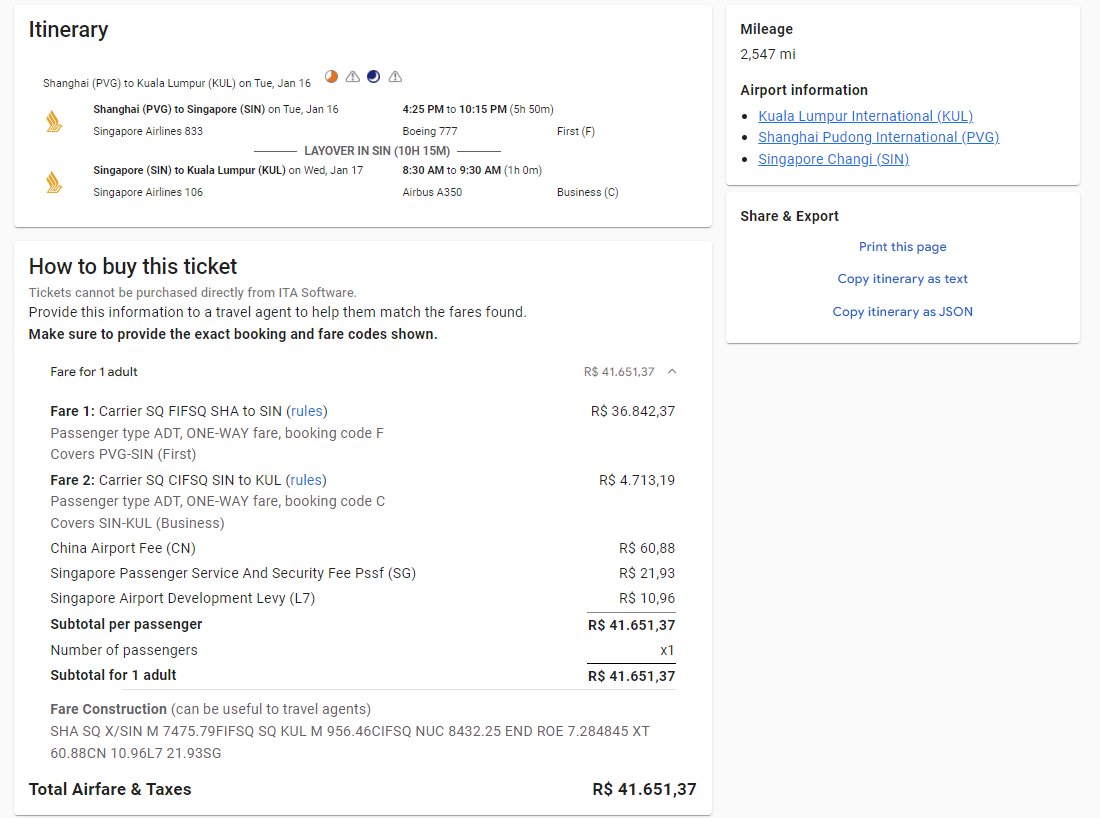Click the China Airport Fee (CN) row
The height and width of the screenshot is (818, 1100).
click(x=363, y=548)
